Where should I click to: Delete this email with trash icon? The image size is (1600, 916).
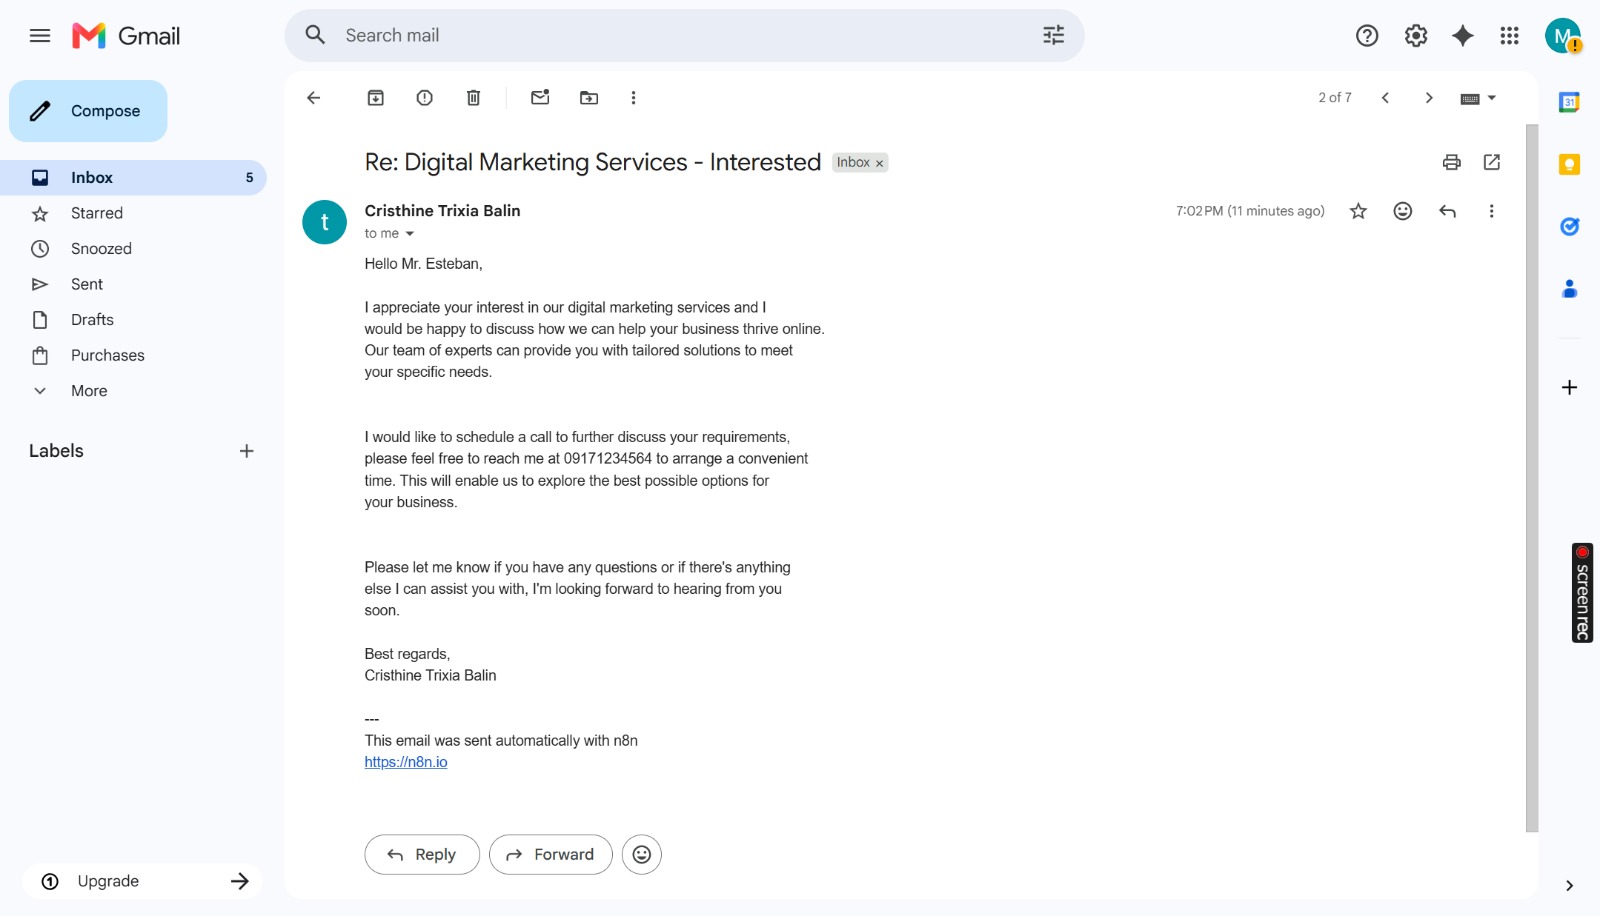coord(474,98)
